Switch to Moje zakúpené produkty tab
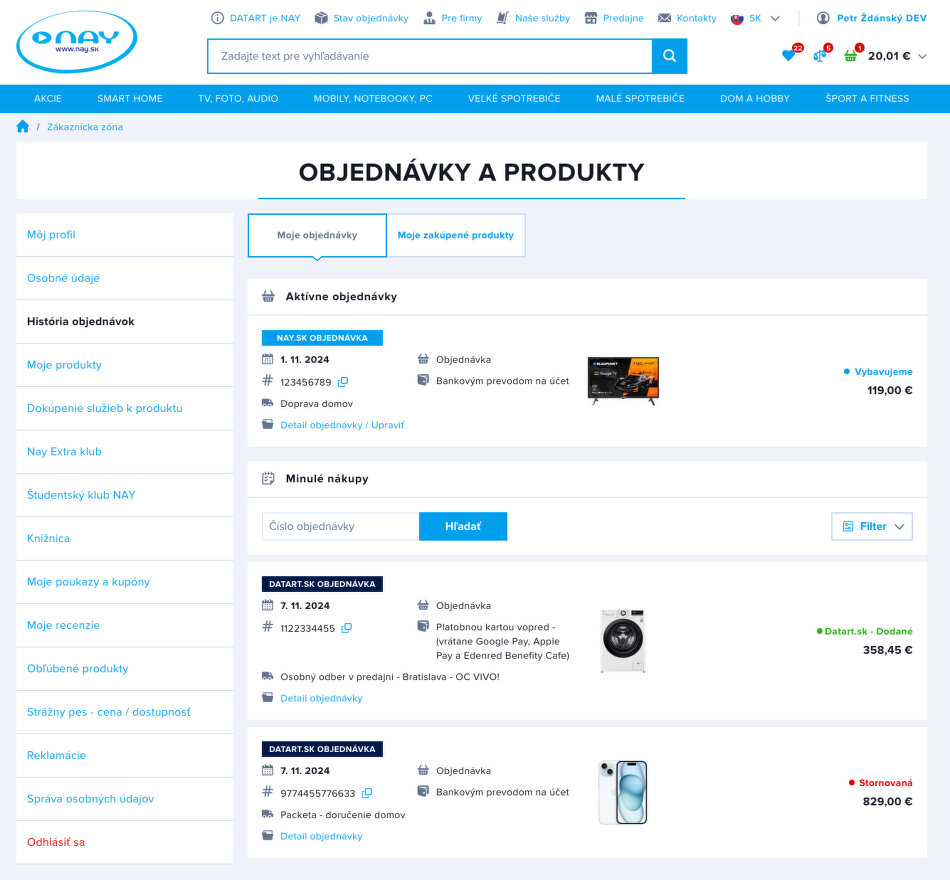The height and width of the screenshot is (880, 950). point(455,236)
